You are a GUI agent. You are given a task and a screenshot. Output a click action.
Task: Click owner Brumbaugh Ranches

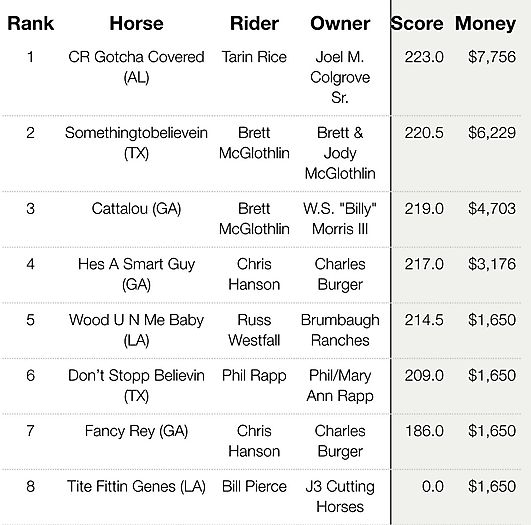[x=340, y=330]
